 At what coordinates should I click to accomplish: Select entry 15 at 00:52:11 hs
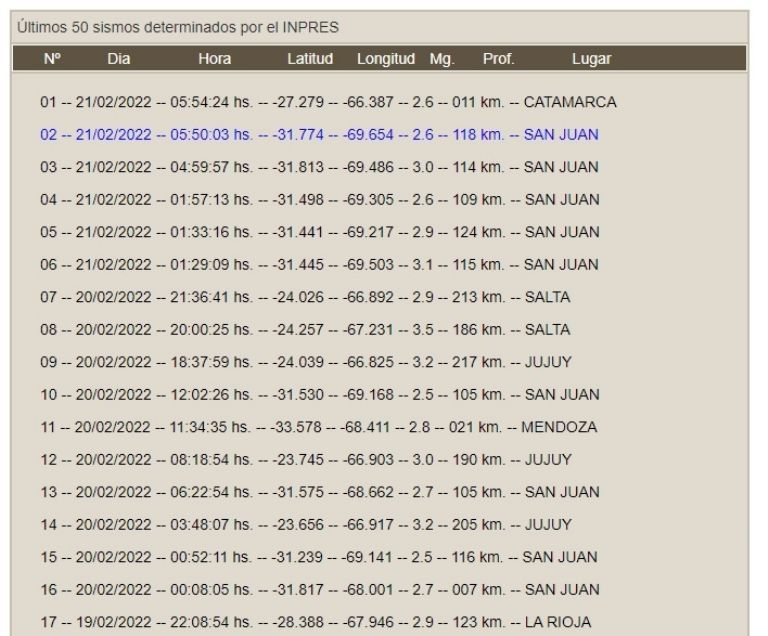319,558
